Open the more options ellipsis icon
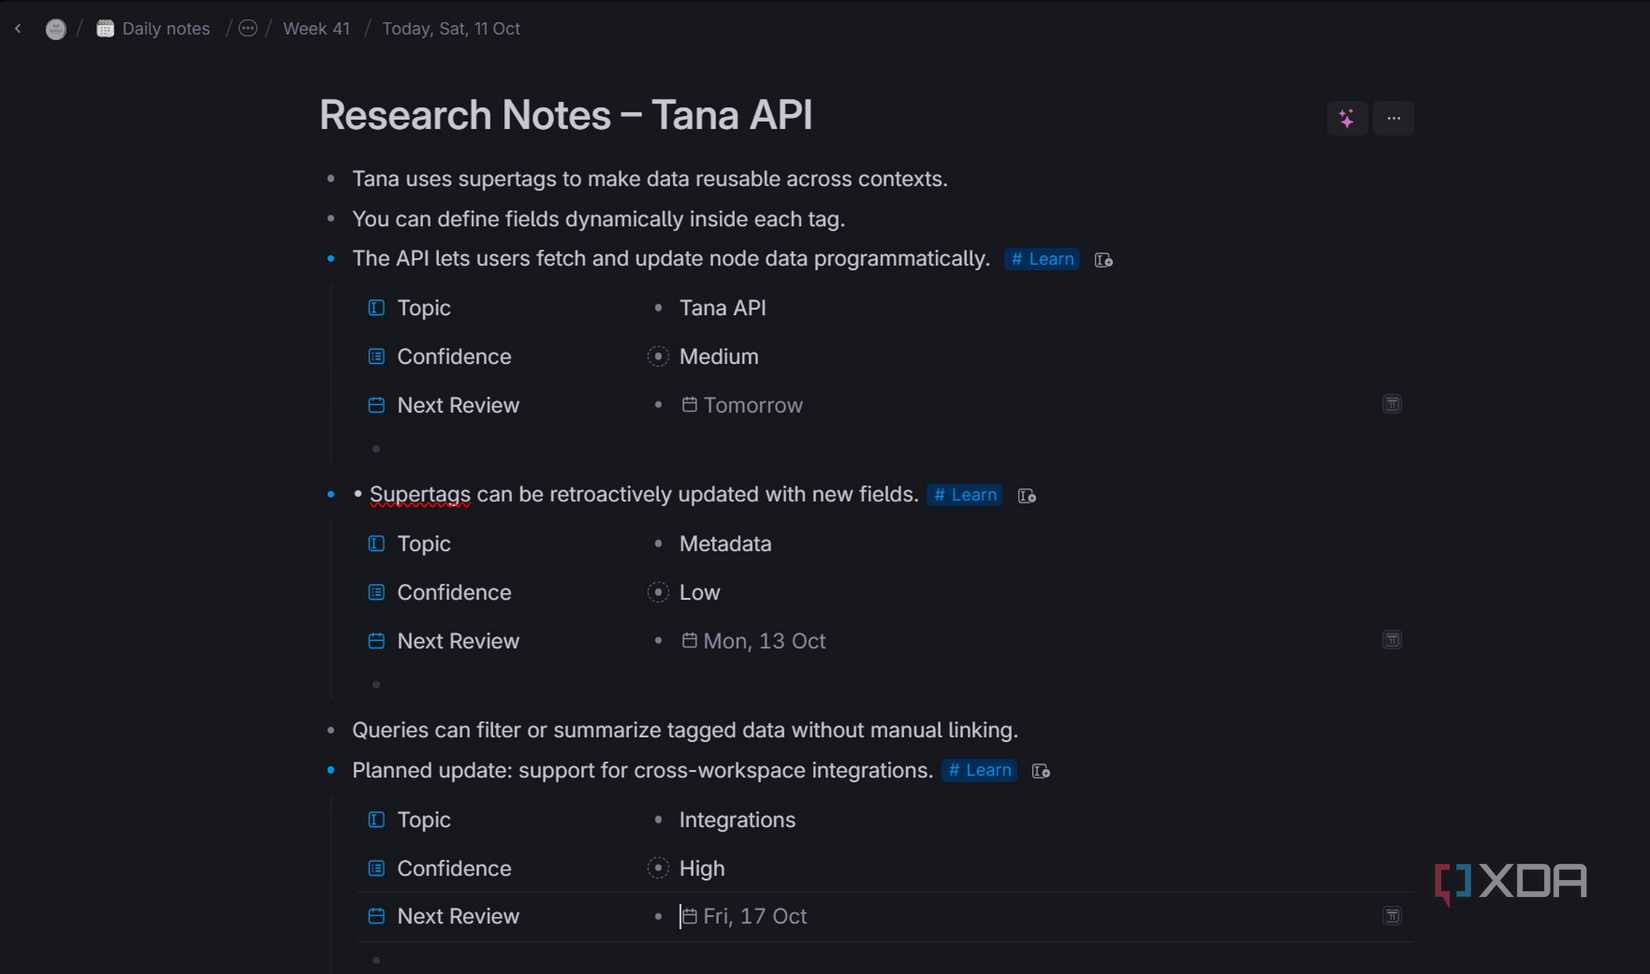Viewport: 1650px width, 974px height. (x=1393, y=118)
